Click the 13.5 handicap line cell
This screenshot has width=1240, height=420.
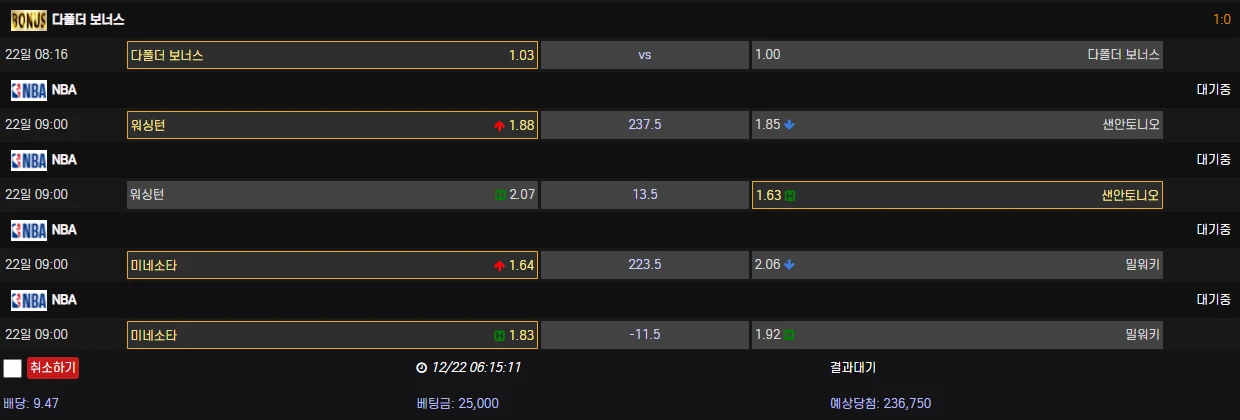[645, 195]
